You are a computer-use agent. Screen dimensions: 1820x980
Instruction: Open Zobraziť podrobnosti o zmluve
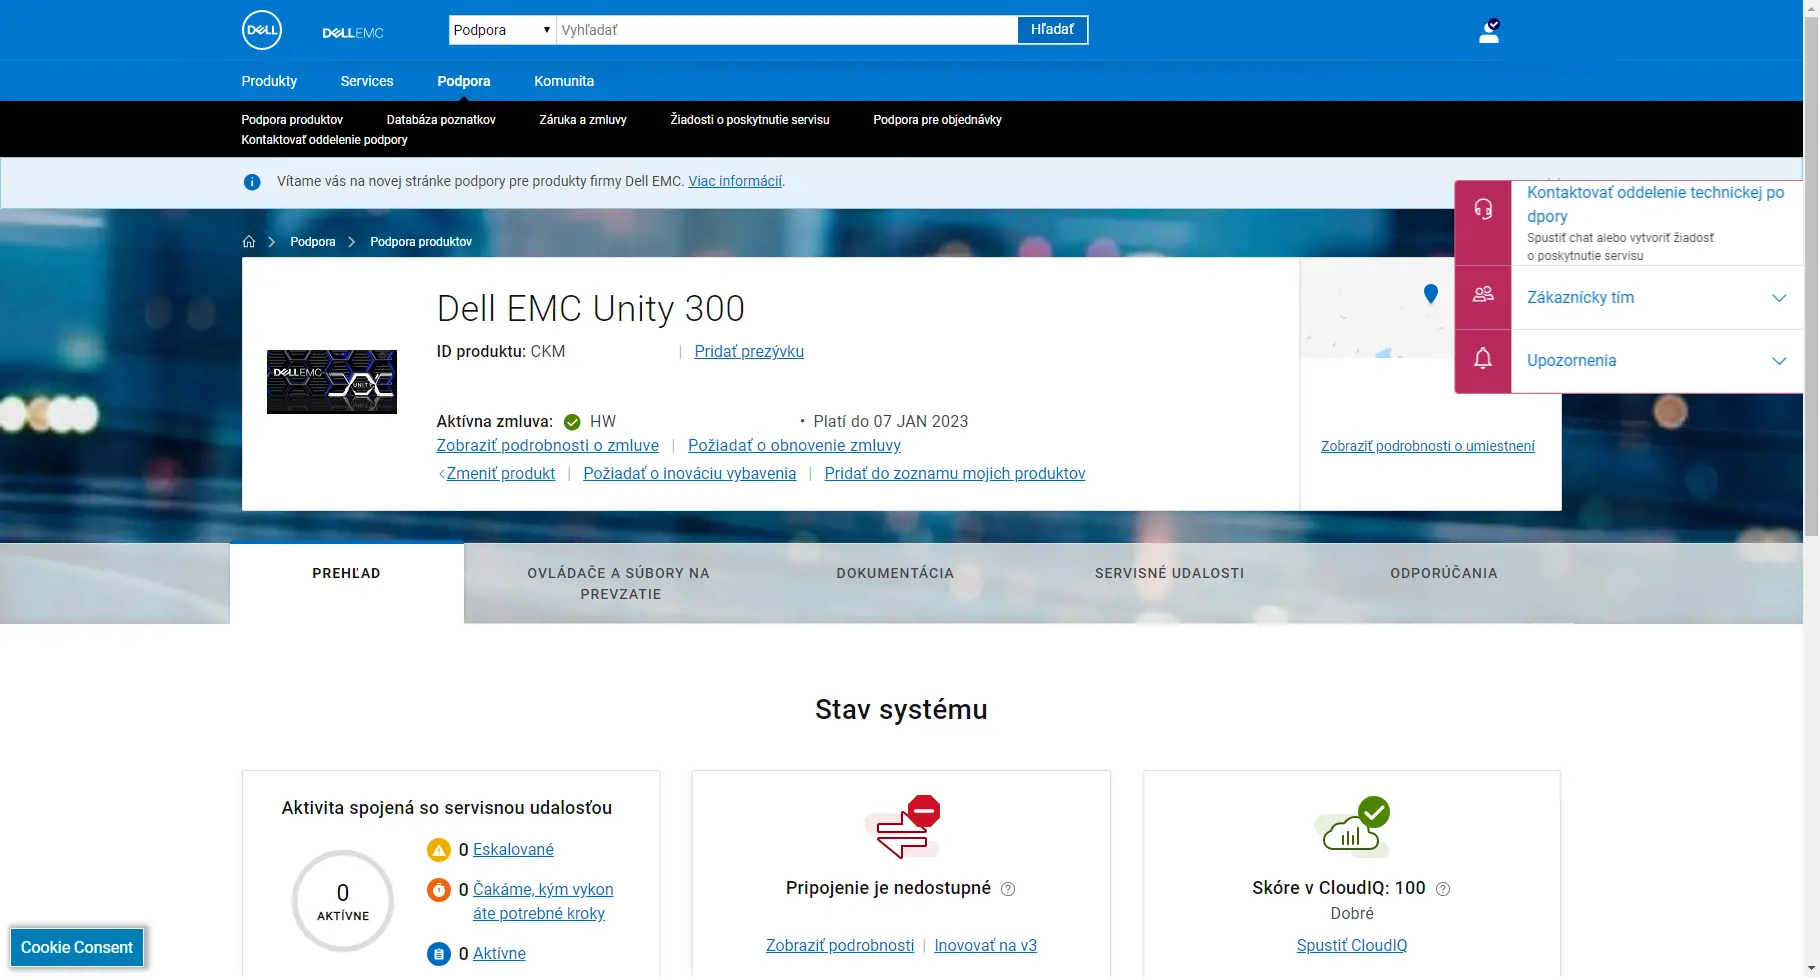tap(548, 446)
